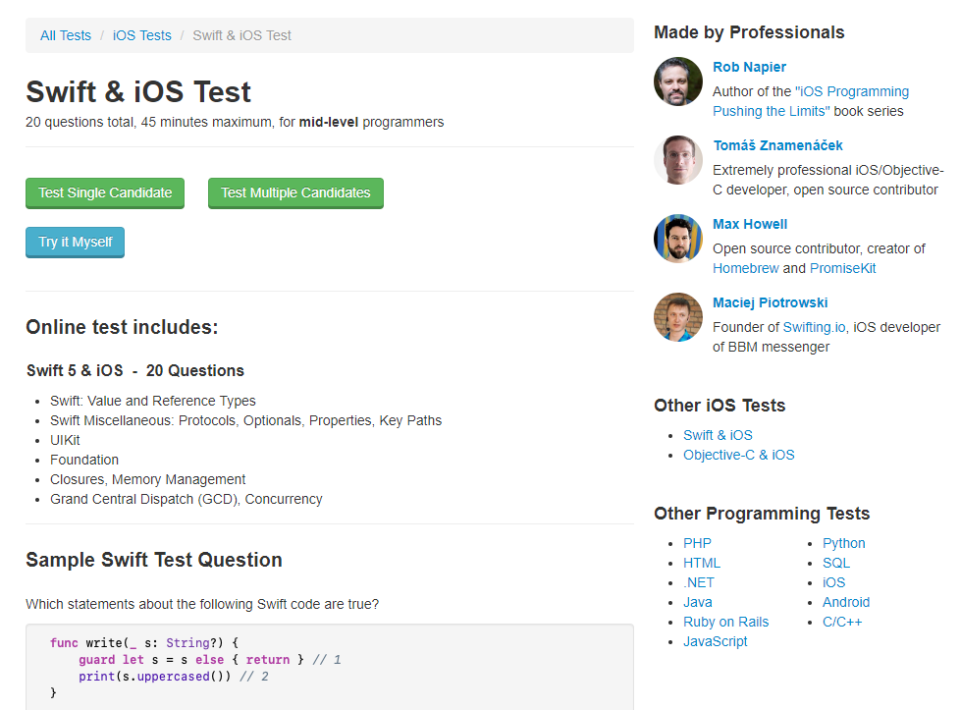Screen dimensions: 960x710
Task: Select the PHP programming test
Action: click(x=697, y=543)
